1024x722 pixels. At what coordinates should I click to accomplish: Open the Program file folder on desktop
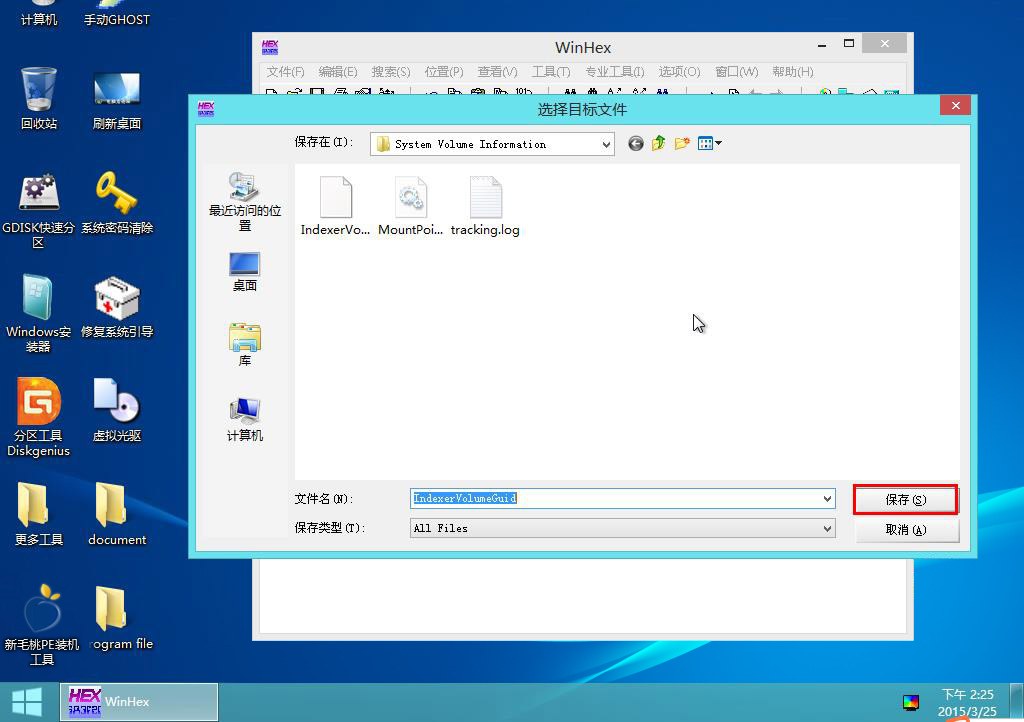coord(121,618)
